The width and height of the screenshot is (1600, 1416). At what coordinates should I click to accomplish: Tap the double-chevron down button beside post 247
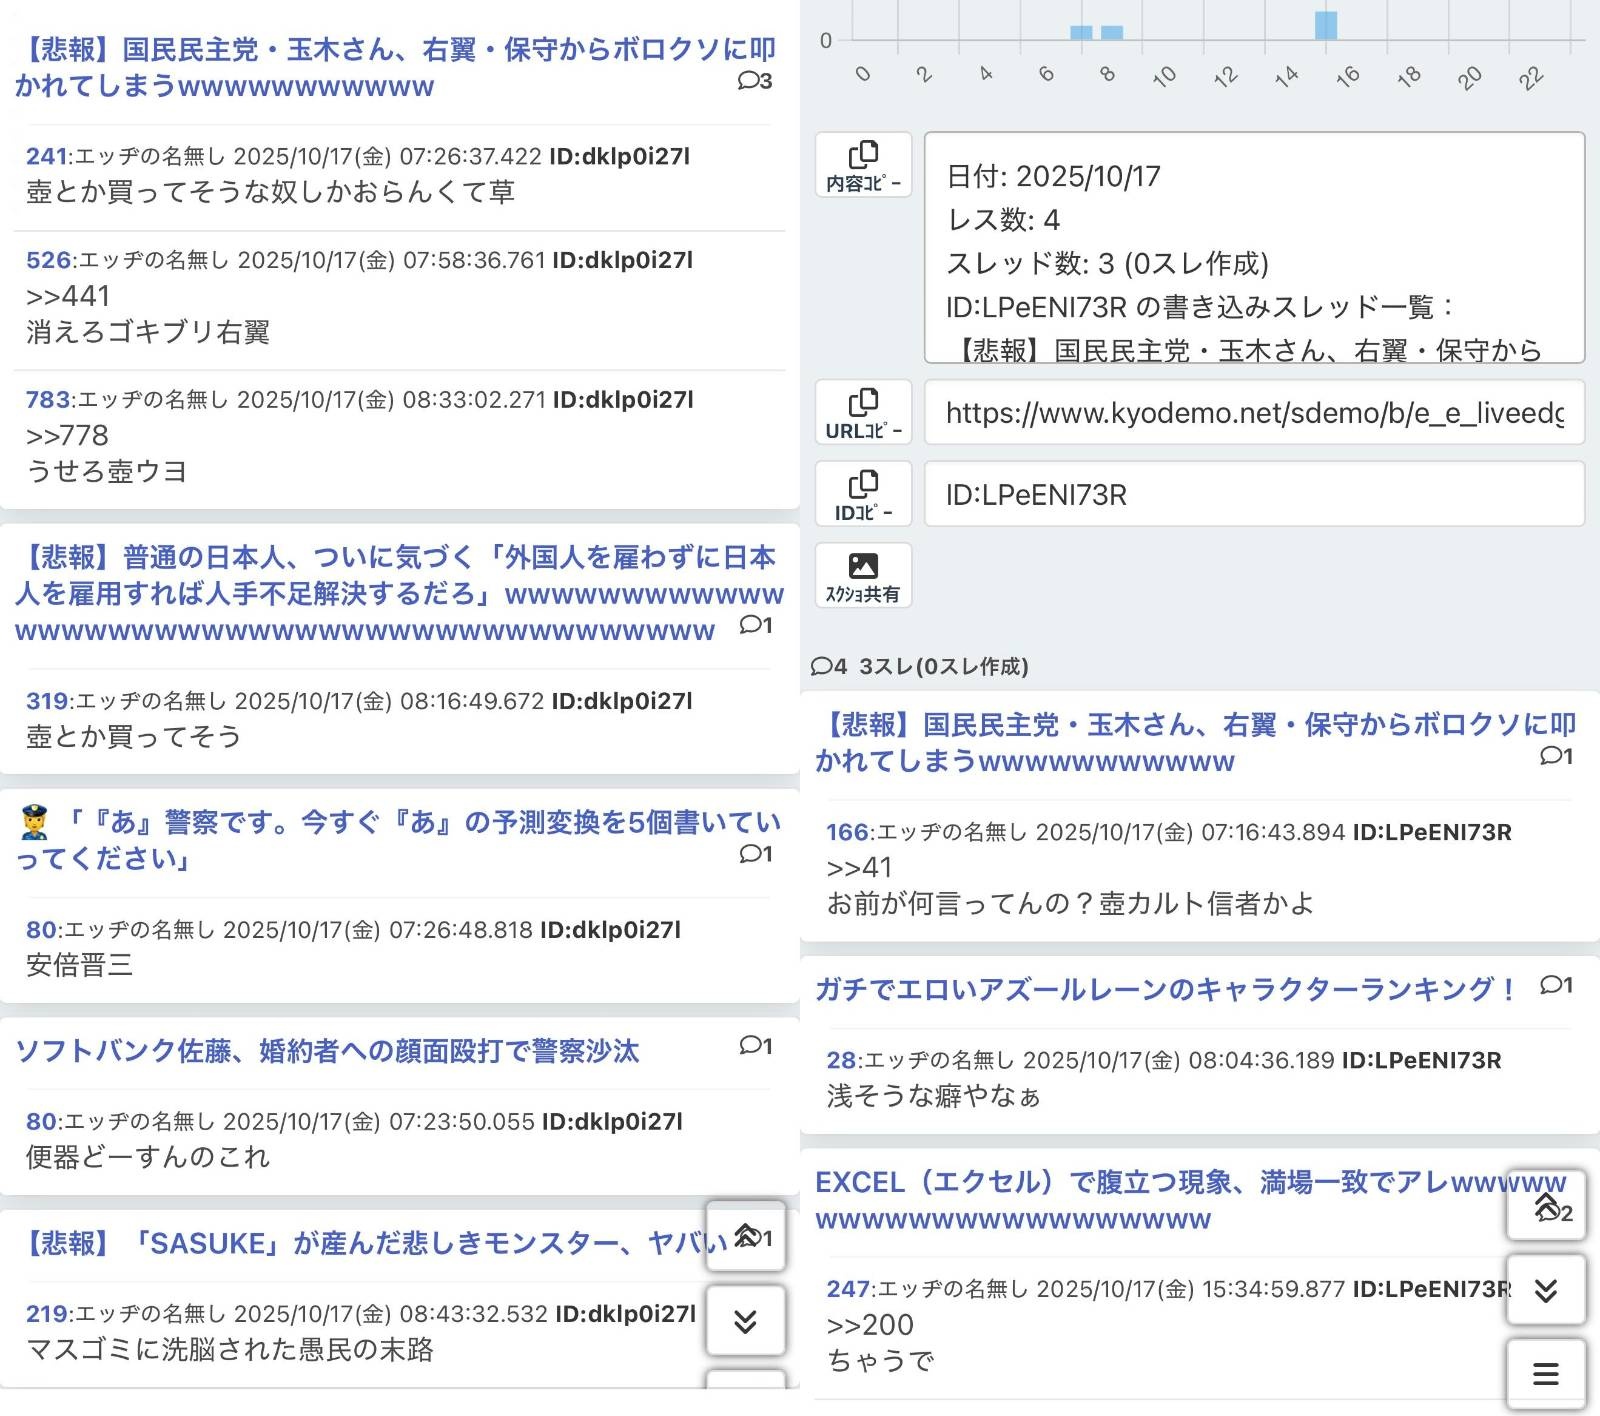tap(1545, 1290)
